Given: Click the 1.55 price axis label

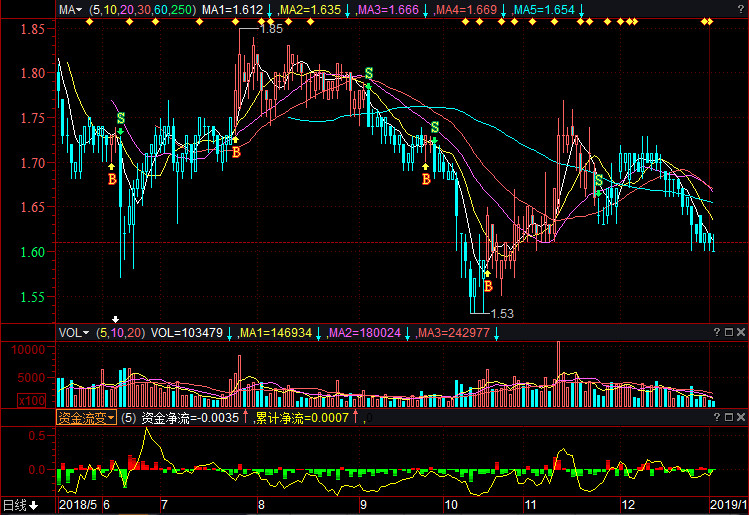Looking at the screenshot, I should (32, 297).
